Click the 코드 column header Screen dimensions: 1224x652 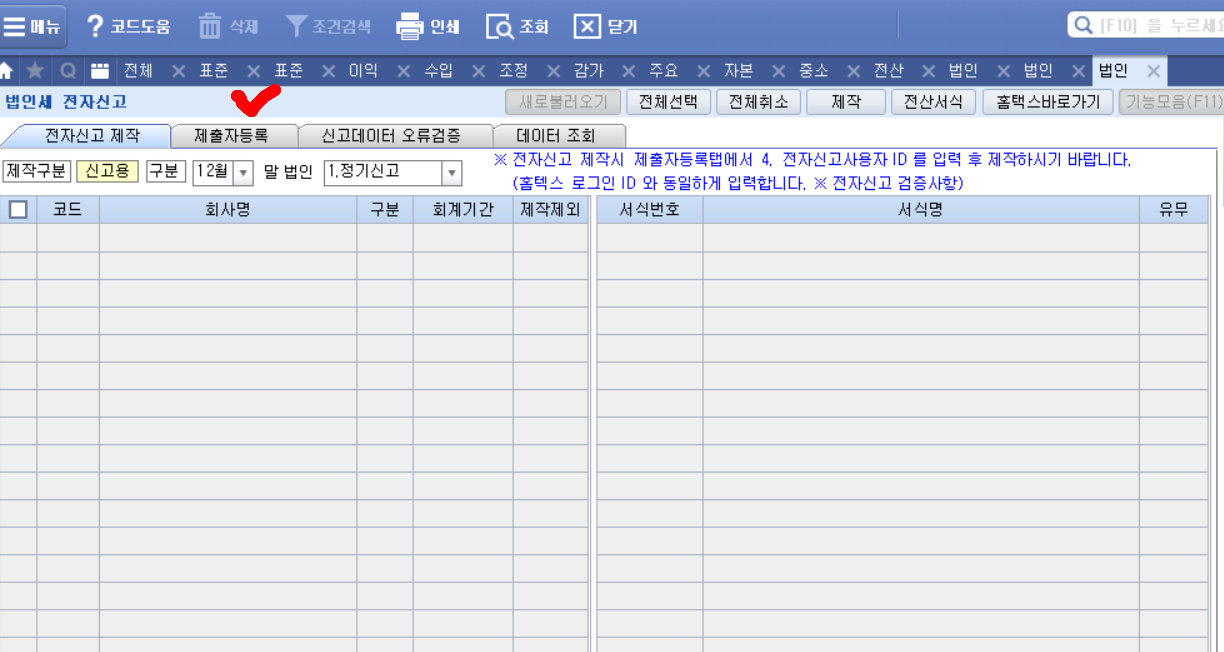pos(68,210)
